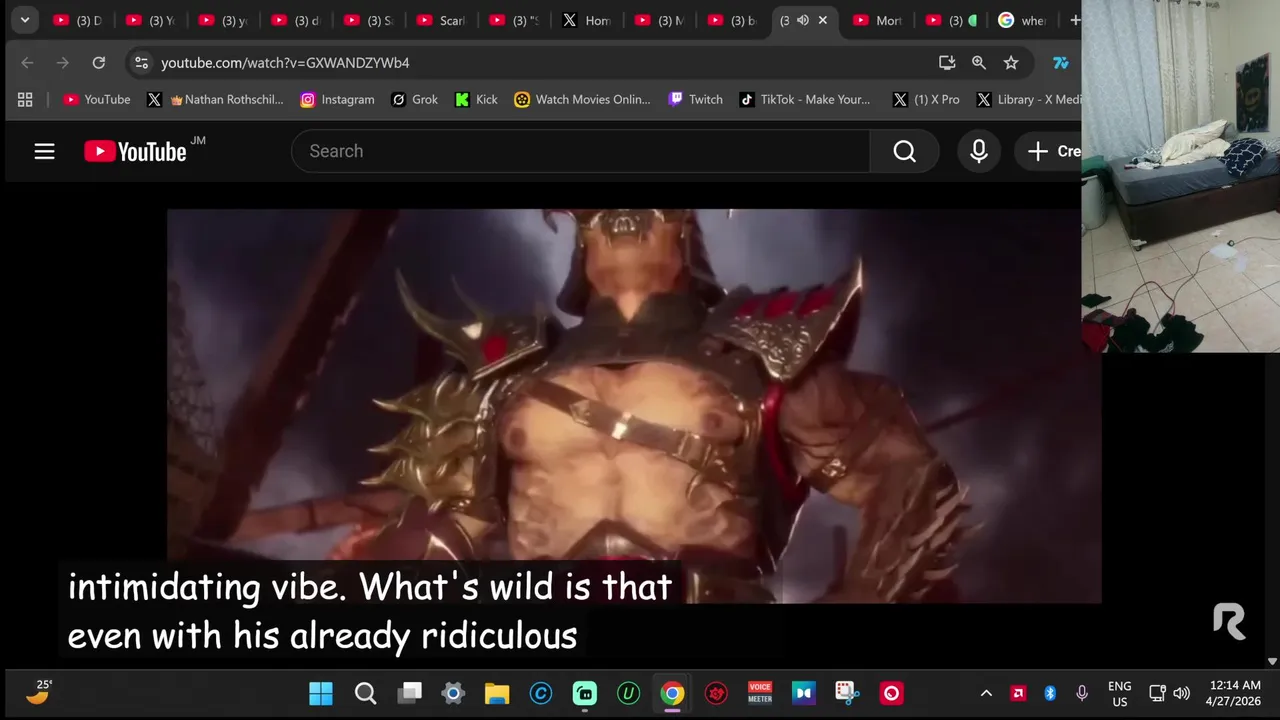
Task: Open the Nathan Rothschild X bookmark
Action: tap(216, 99)
